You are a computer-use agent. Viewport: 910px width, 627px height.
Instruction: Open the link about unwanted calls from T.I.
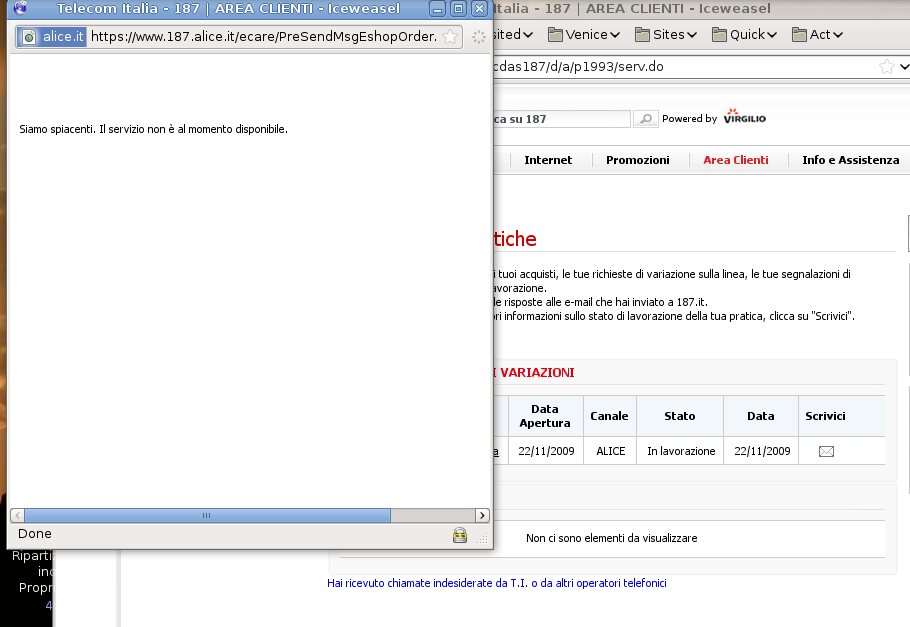click(x=497, y=583)
